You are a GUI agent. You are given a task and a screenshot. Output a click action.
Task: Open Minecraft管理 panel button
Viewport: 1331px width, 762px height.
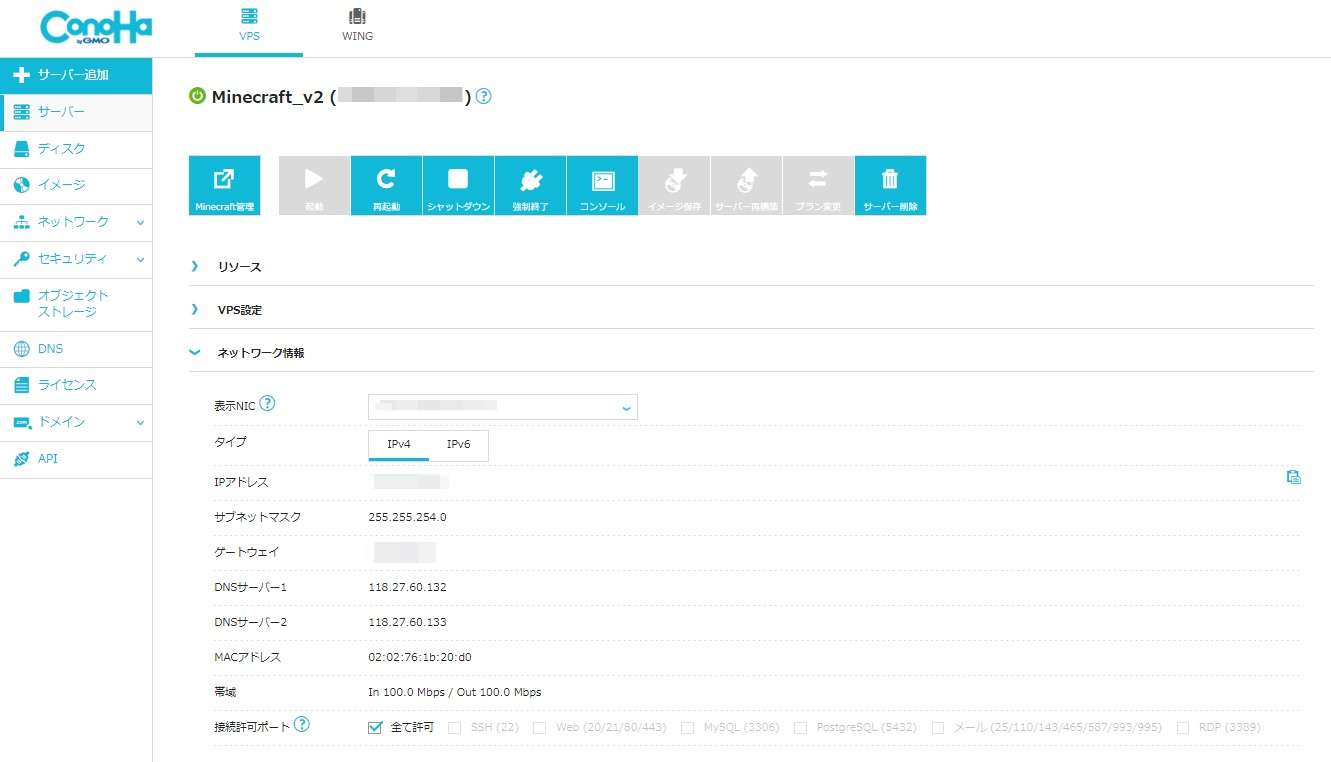point(224,185)
